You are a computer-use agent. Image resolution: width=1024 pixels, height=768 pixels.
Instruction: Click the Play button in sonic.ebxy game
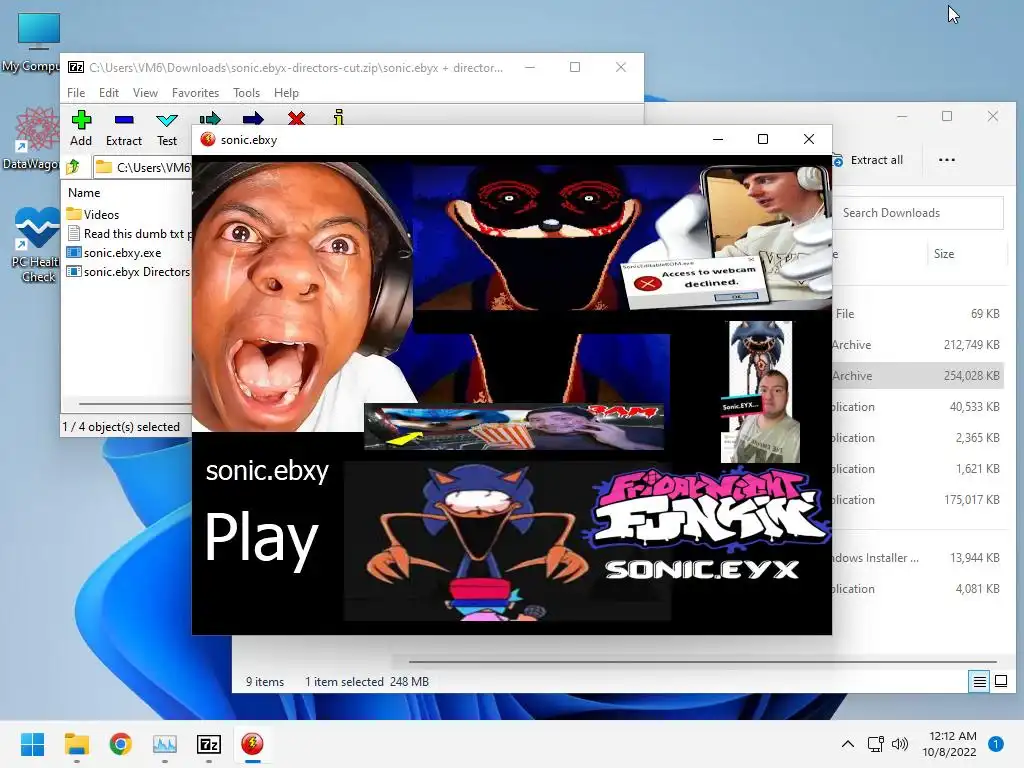point(261,537)
